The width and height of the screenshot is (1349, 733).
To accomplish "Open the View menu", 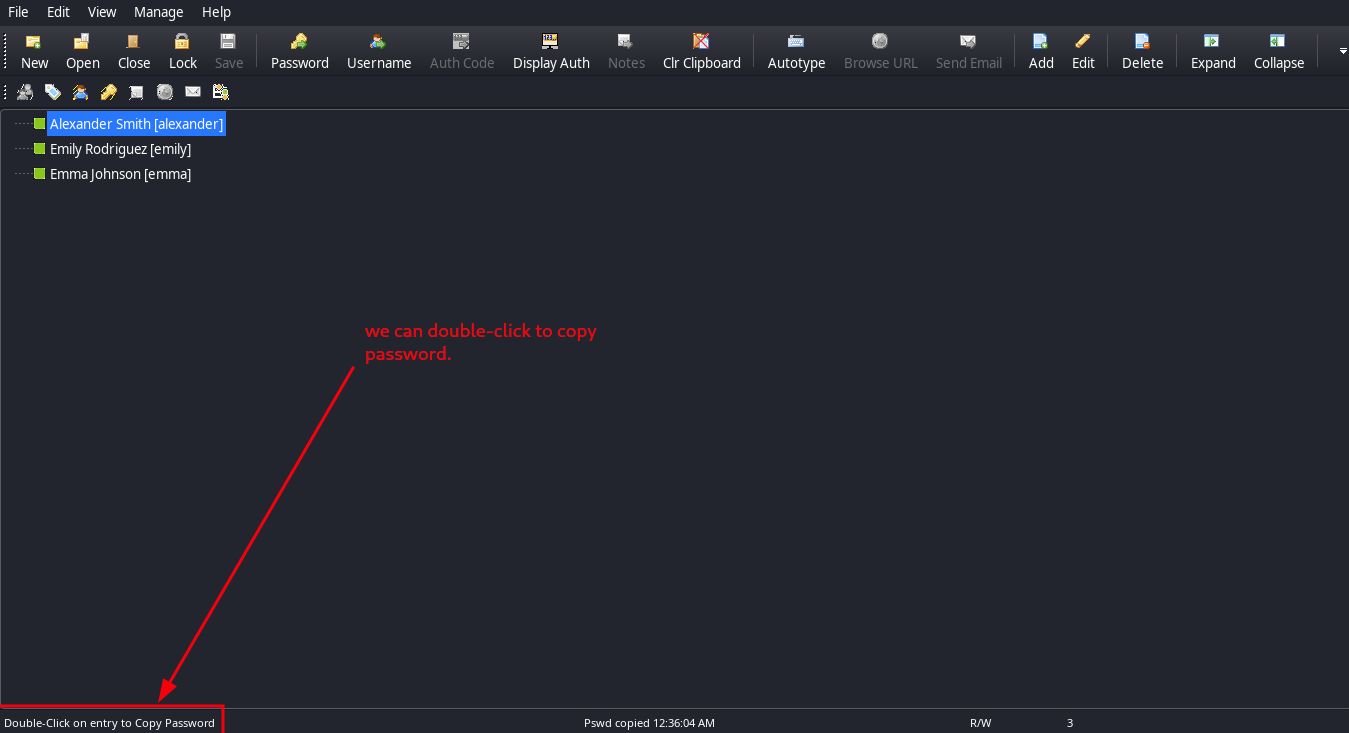I will coord(102,12).
